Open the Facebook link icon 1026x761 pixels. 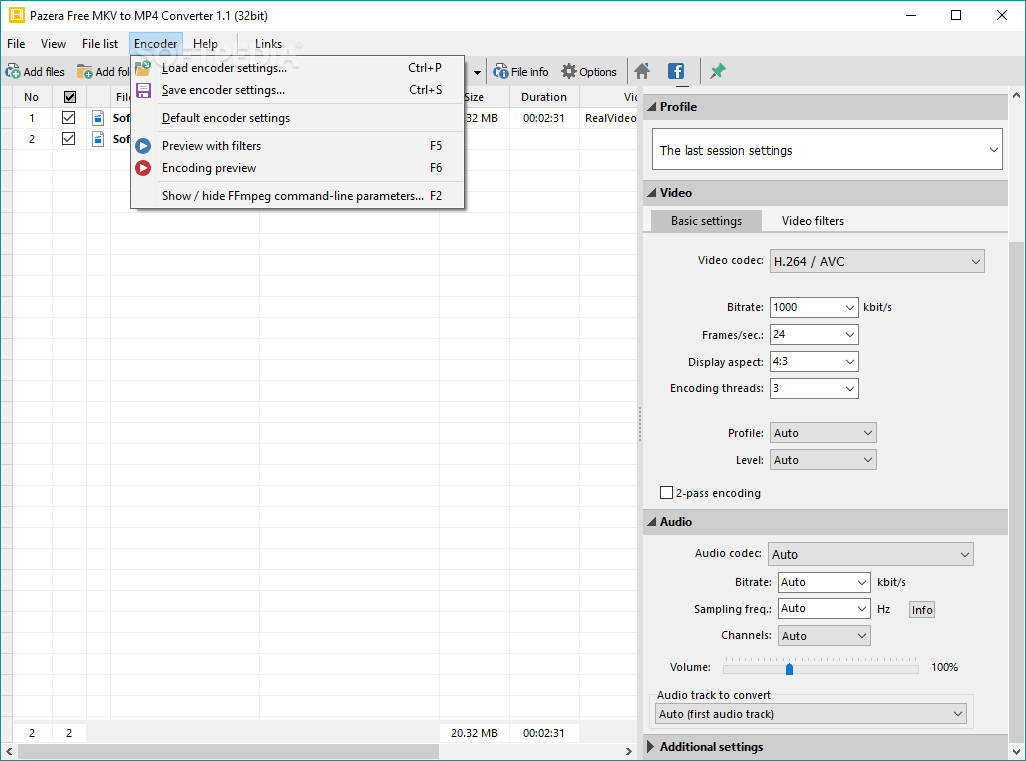(x=676, y=71)
